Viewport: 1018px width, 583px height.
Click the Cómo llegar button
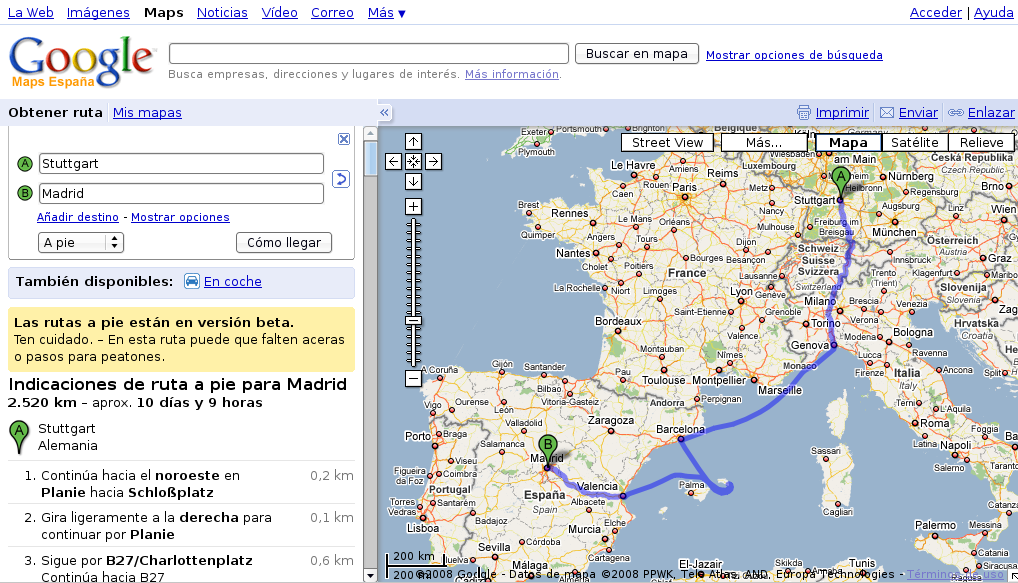(x=284, y=243)
